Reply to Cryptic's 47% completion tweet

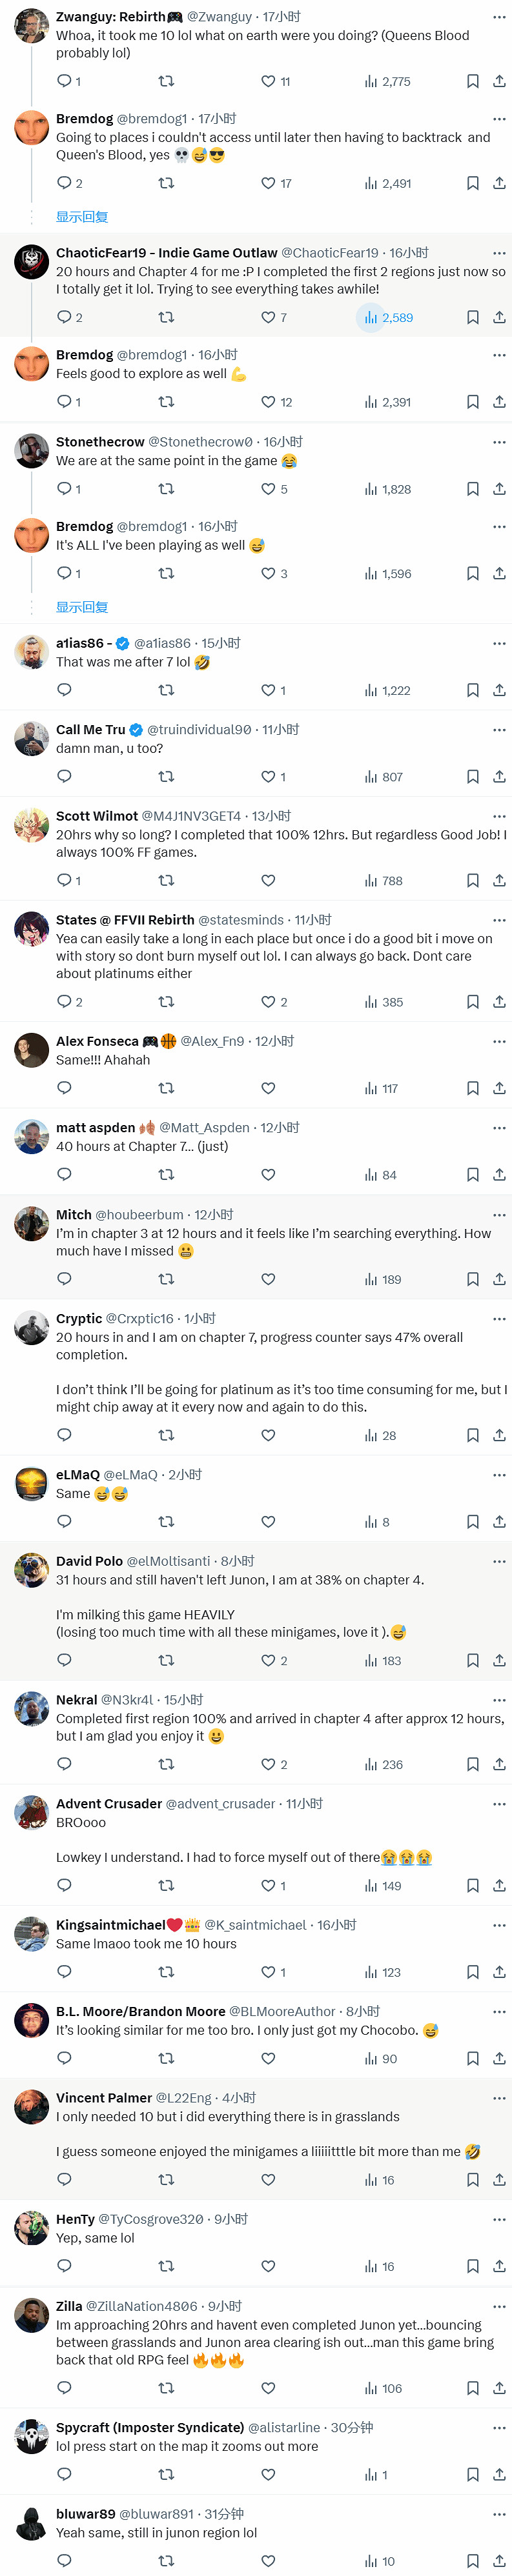tap(65, 1435)
